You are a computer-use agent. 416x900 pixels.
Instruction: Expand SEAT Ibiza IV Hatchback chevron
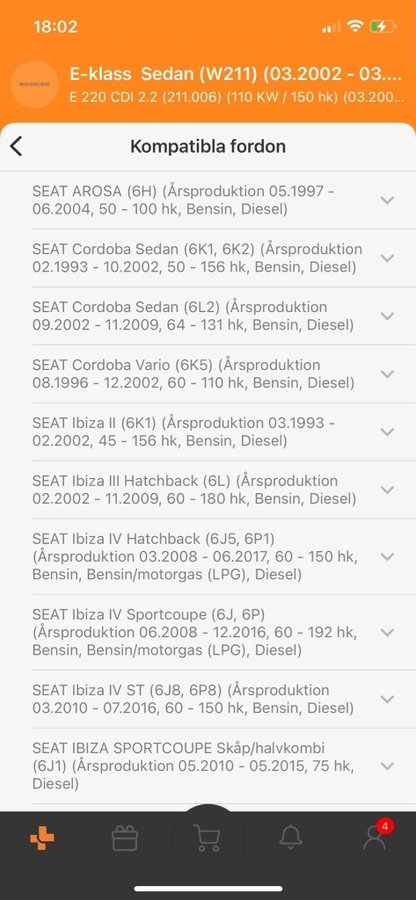[x=387, y=556]
